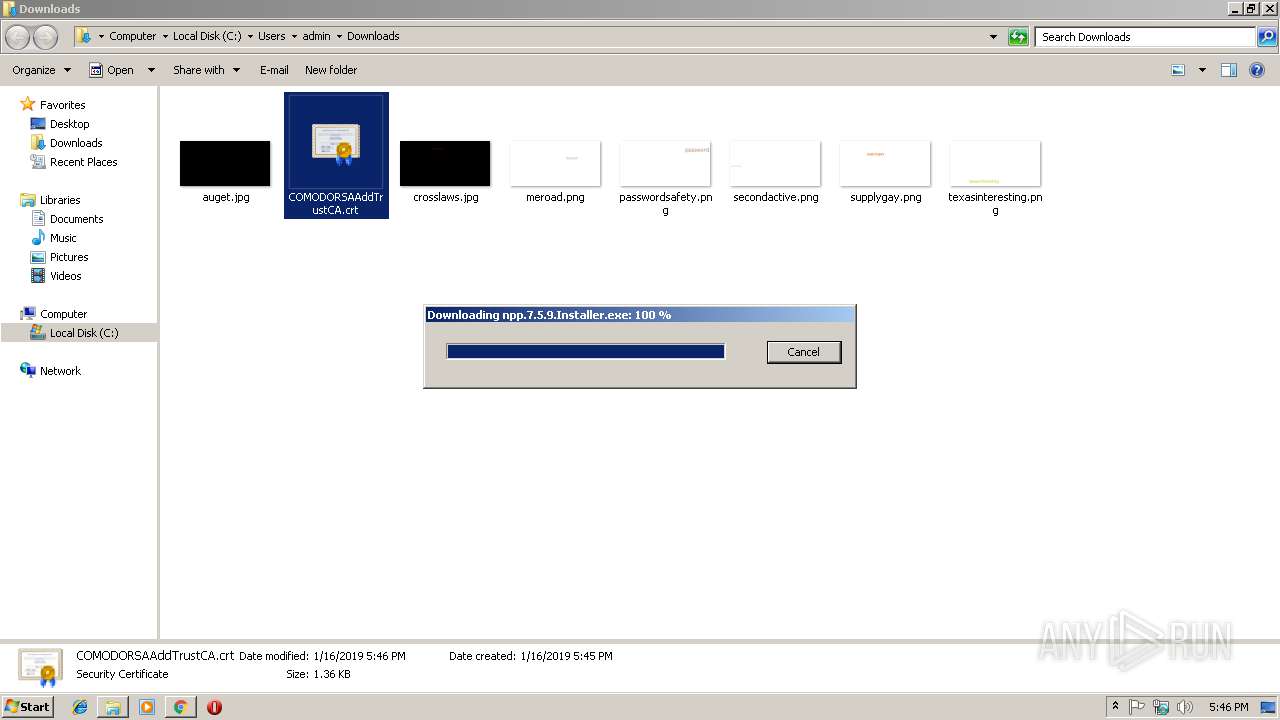This screenshot has height=720, width=1280.
Task: Show hidden tray icons arrow
Action: pos(1115,707)
